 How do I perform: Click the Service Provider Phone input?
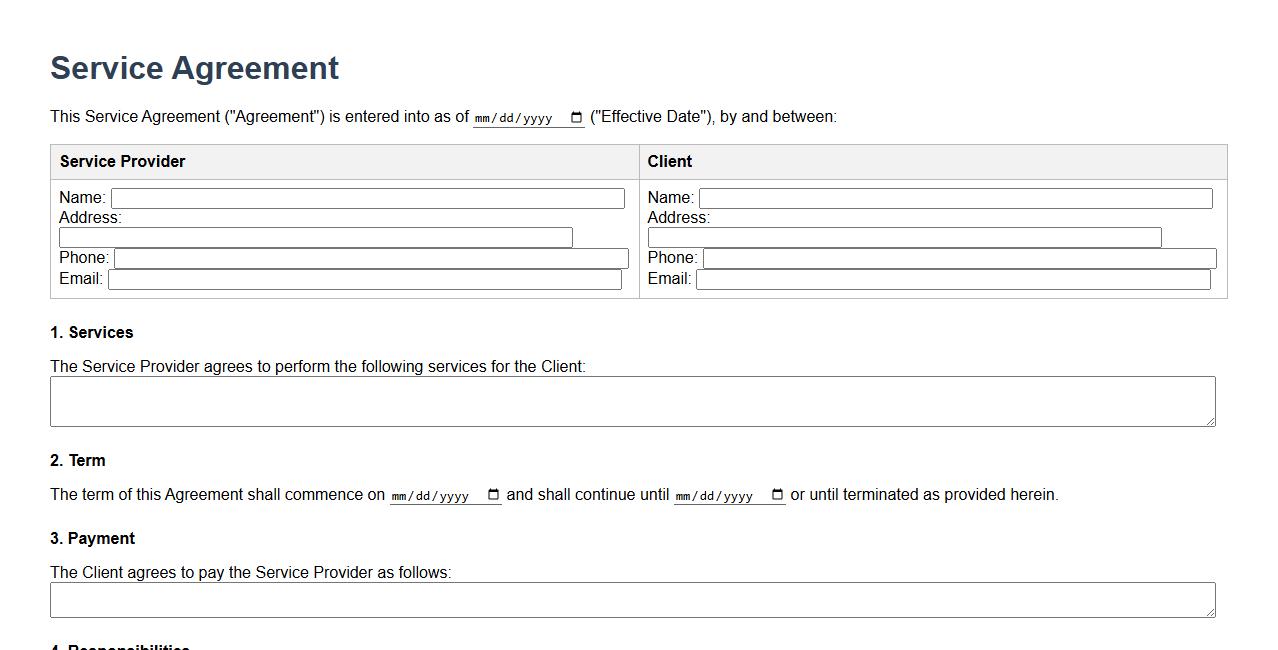point(370,257)
